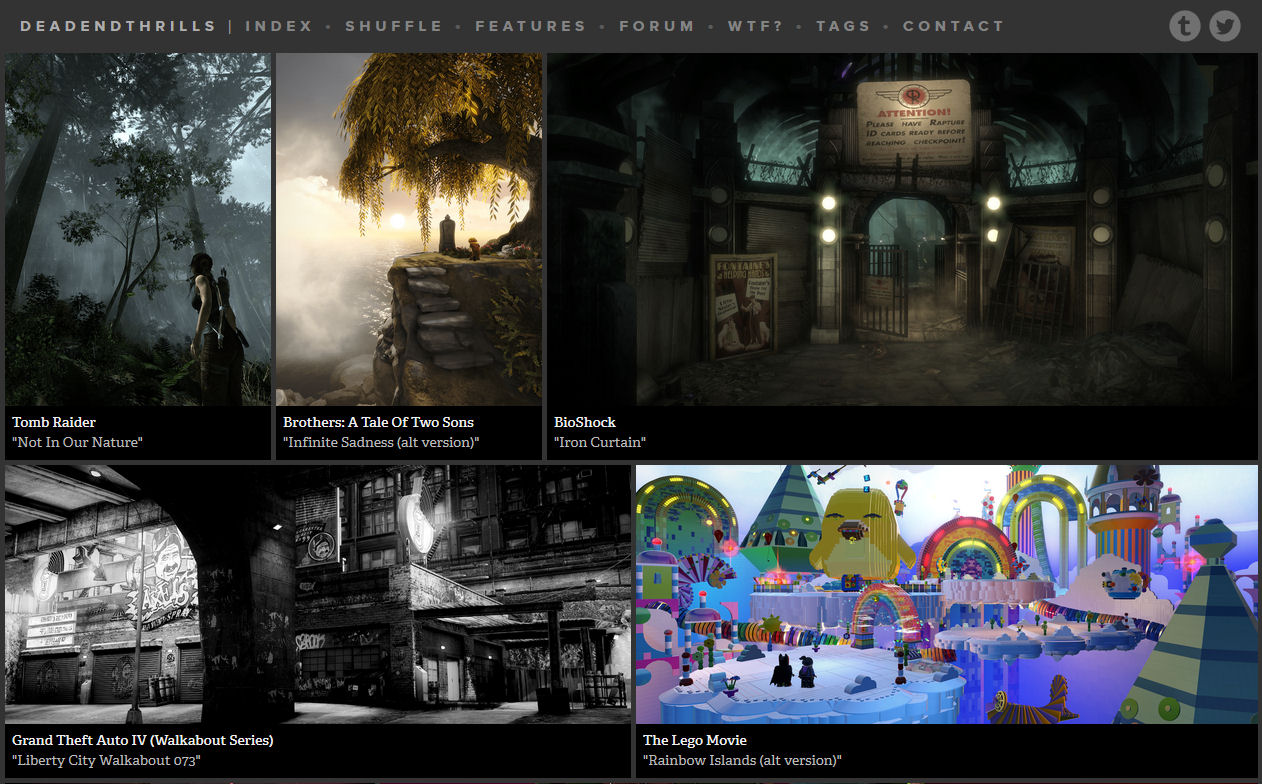Click the WTF? navigation item
This screenshot has width=1262, height=784.
[755, 26]
